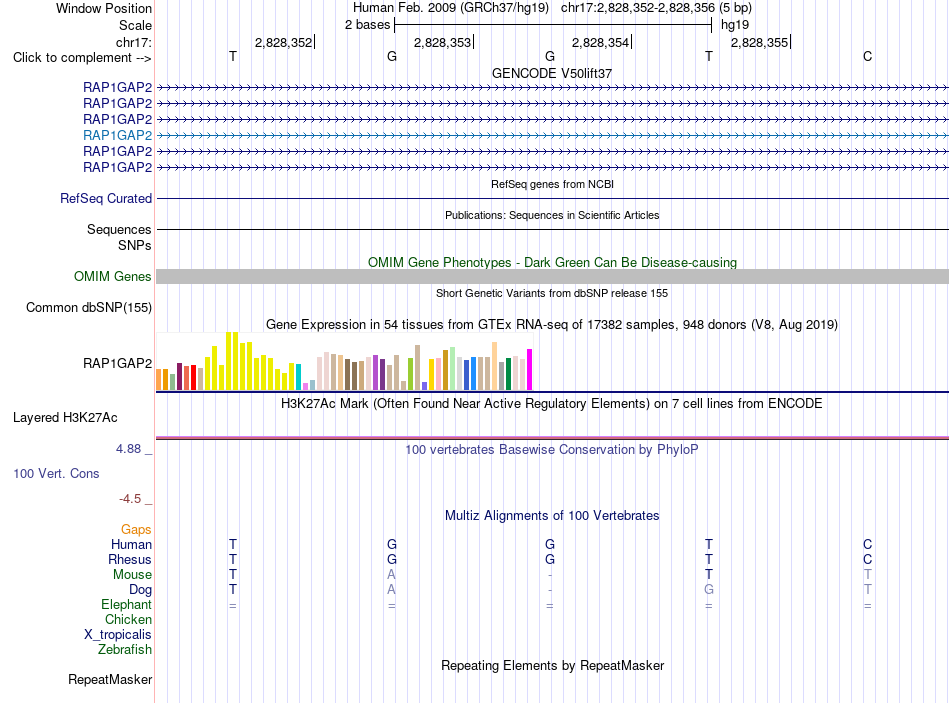Open the Multiz Alignments of 100 Vertebrates title
Image resolution: width=950 pixels, height=703 pixels.
[x=552, y=516]
